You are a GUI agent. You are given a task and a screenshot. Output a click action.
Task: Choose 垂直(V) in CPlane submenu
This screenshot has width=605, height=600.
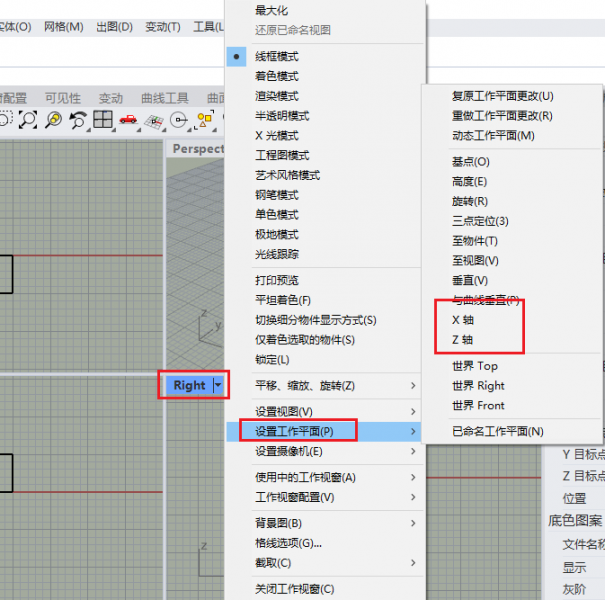pyautogui.click(x=470, y=281)
